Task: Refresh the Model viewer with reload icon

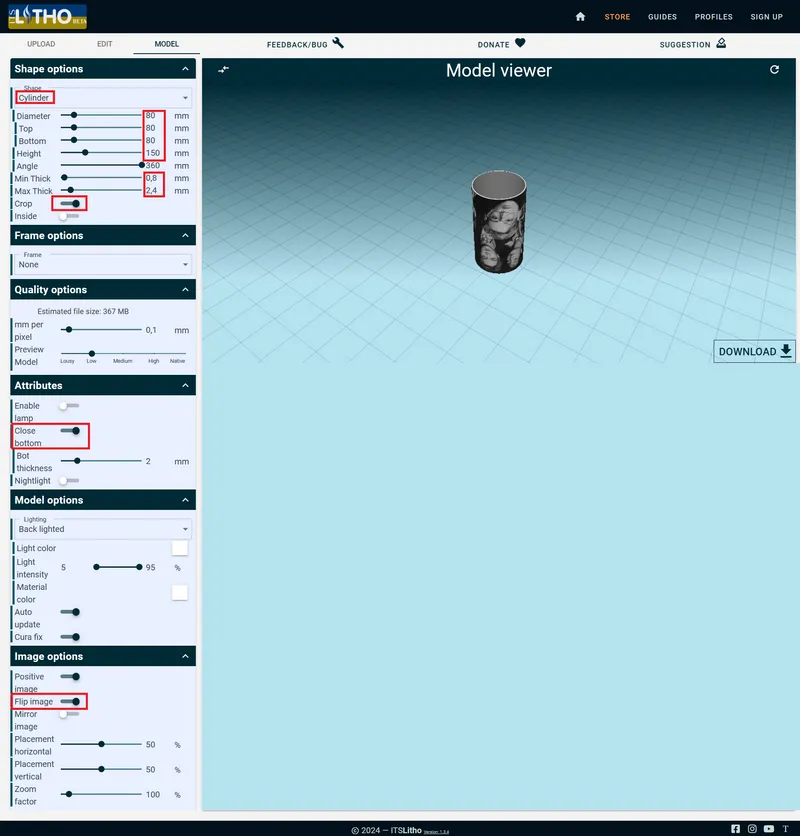Action: click(x=774, y=69)
